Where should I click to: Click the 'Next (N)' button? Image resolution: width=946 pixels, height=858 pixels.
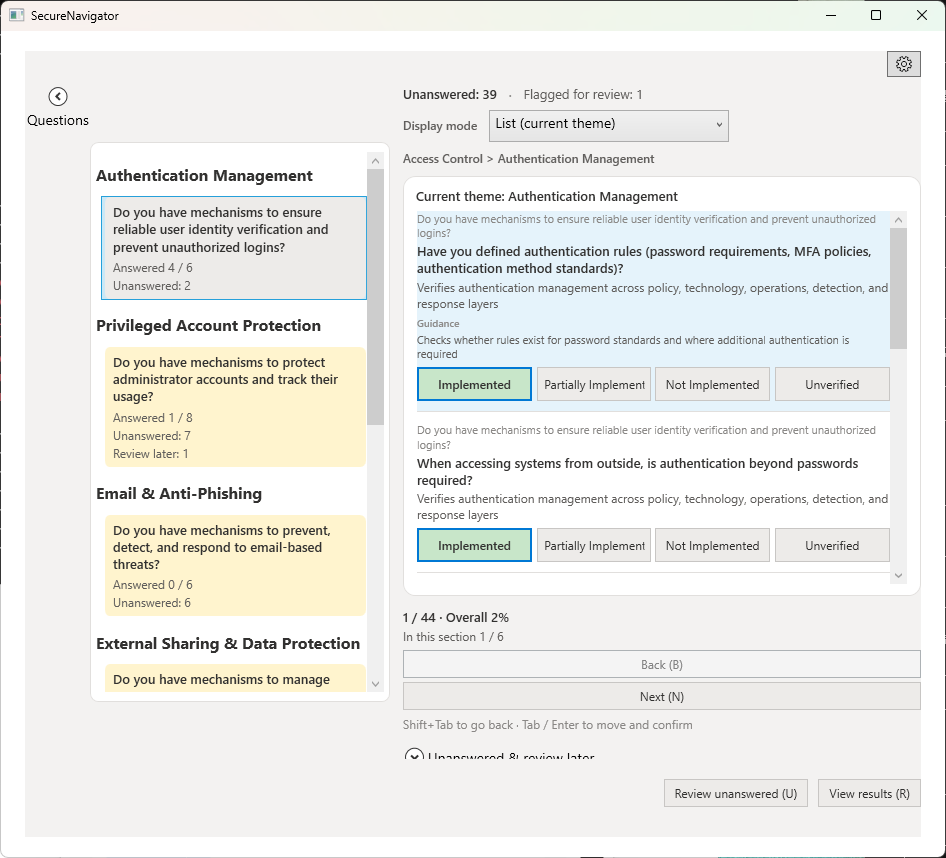pos(661,696)
